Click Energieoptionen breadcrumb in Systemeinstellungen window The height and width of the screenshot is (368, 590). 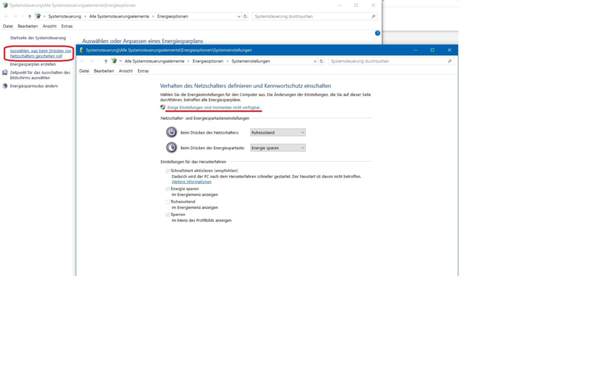[208, 61]
